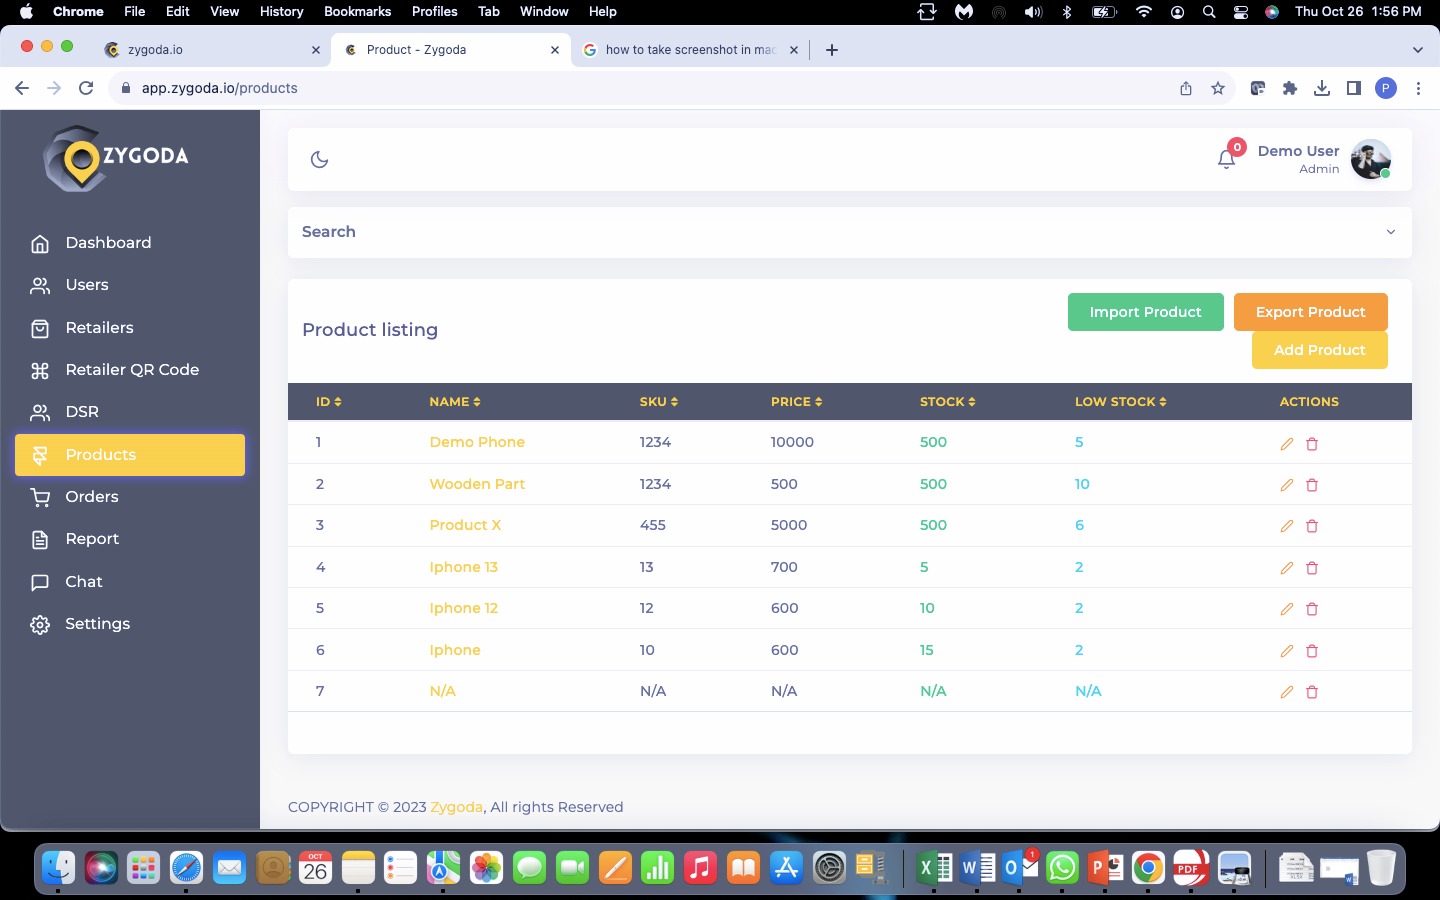The width and height of the screenshot is (1440, 900).
Task: Click the edit pencil for Demo Phone
Action: tap(1287, 443)
